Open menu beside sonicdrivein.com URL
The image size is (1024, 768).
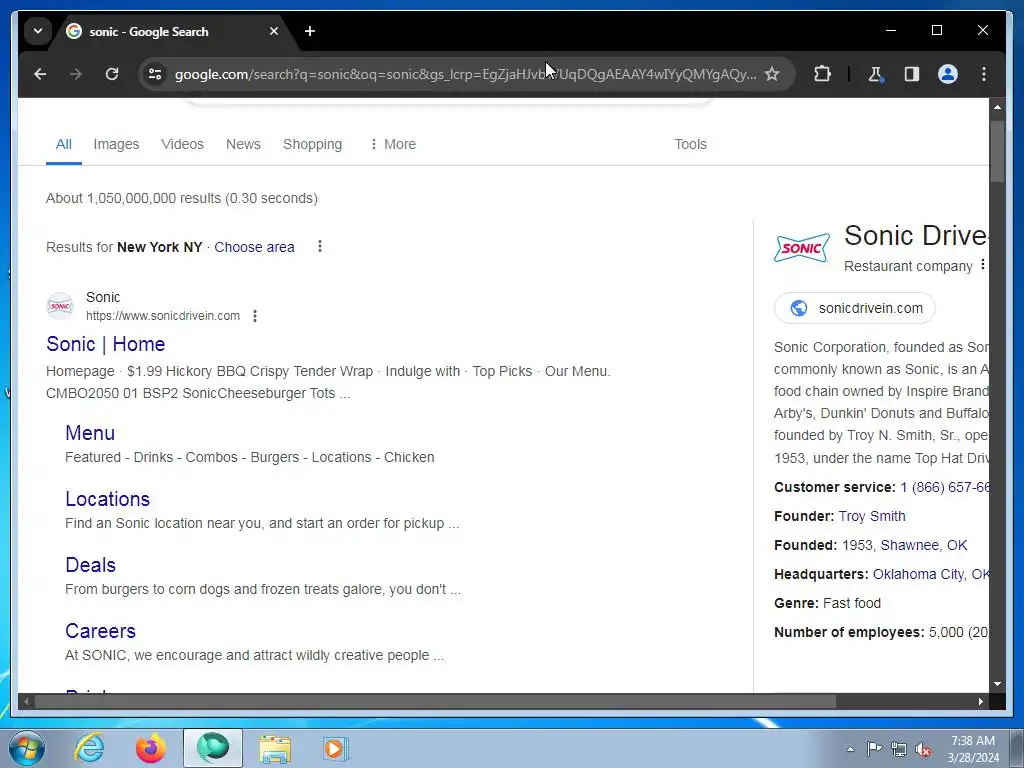255,316
